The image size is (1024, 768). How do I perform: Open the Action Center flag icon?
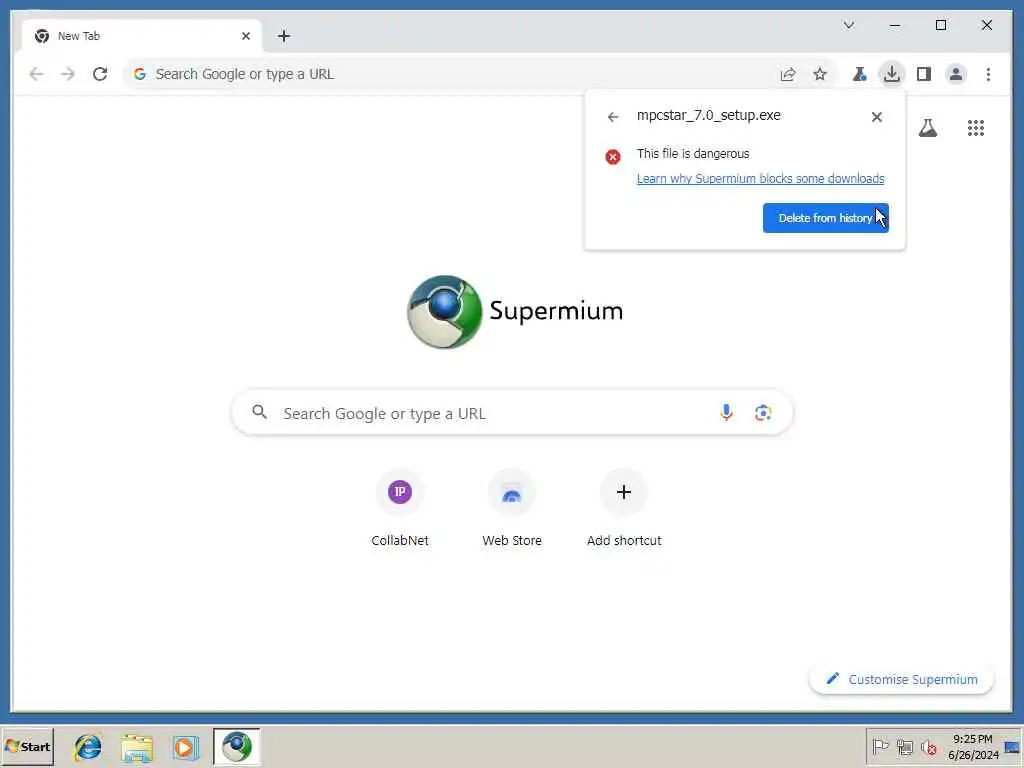[880, 746]
